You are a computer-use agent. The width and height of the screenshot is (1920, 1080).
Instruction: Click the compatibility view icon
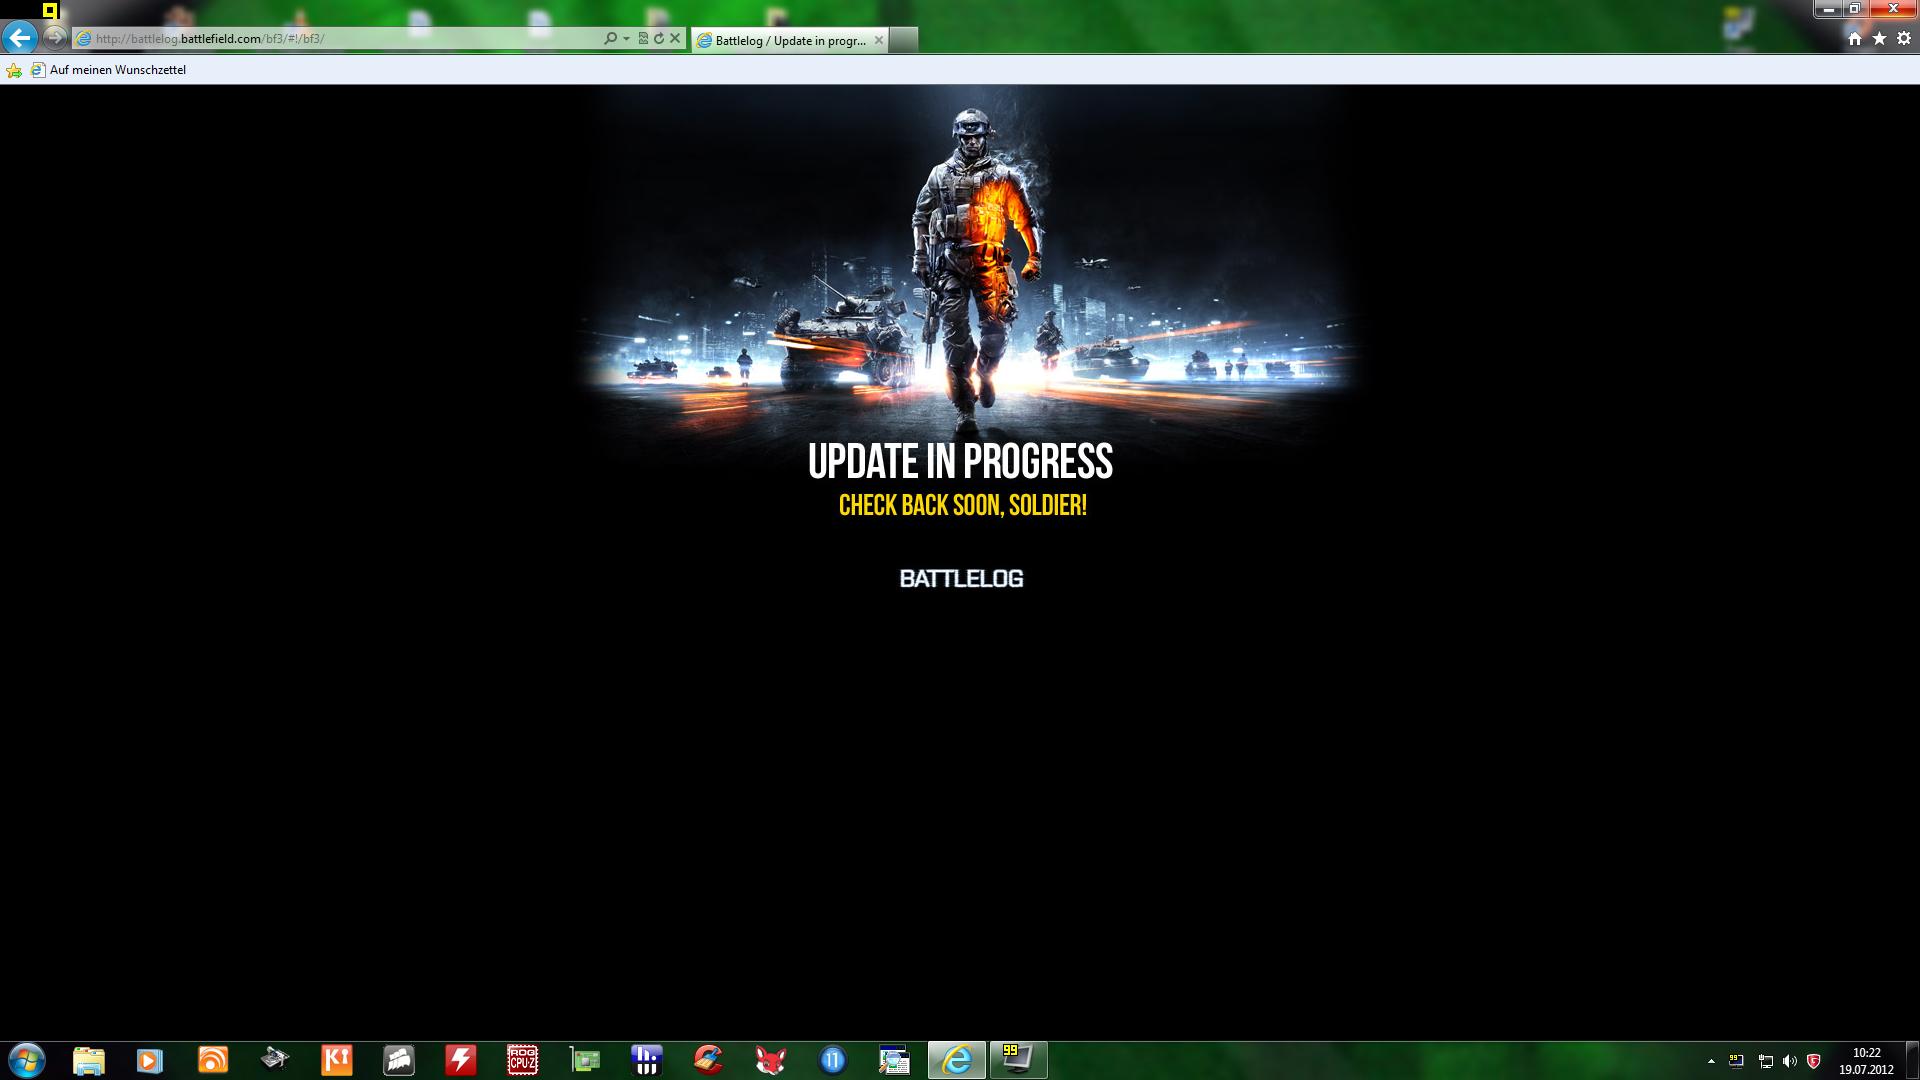[643, 38]
